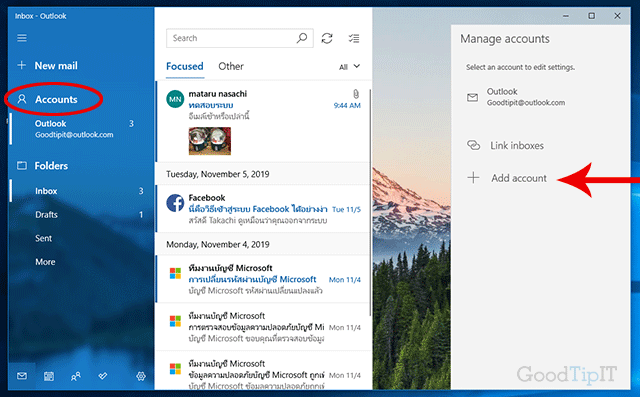This screenshot has width=640, height=397.
Task: Click the Add account plus icon
Action: tap(473, 177)
